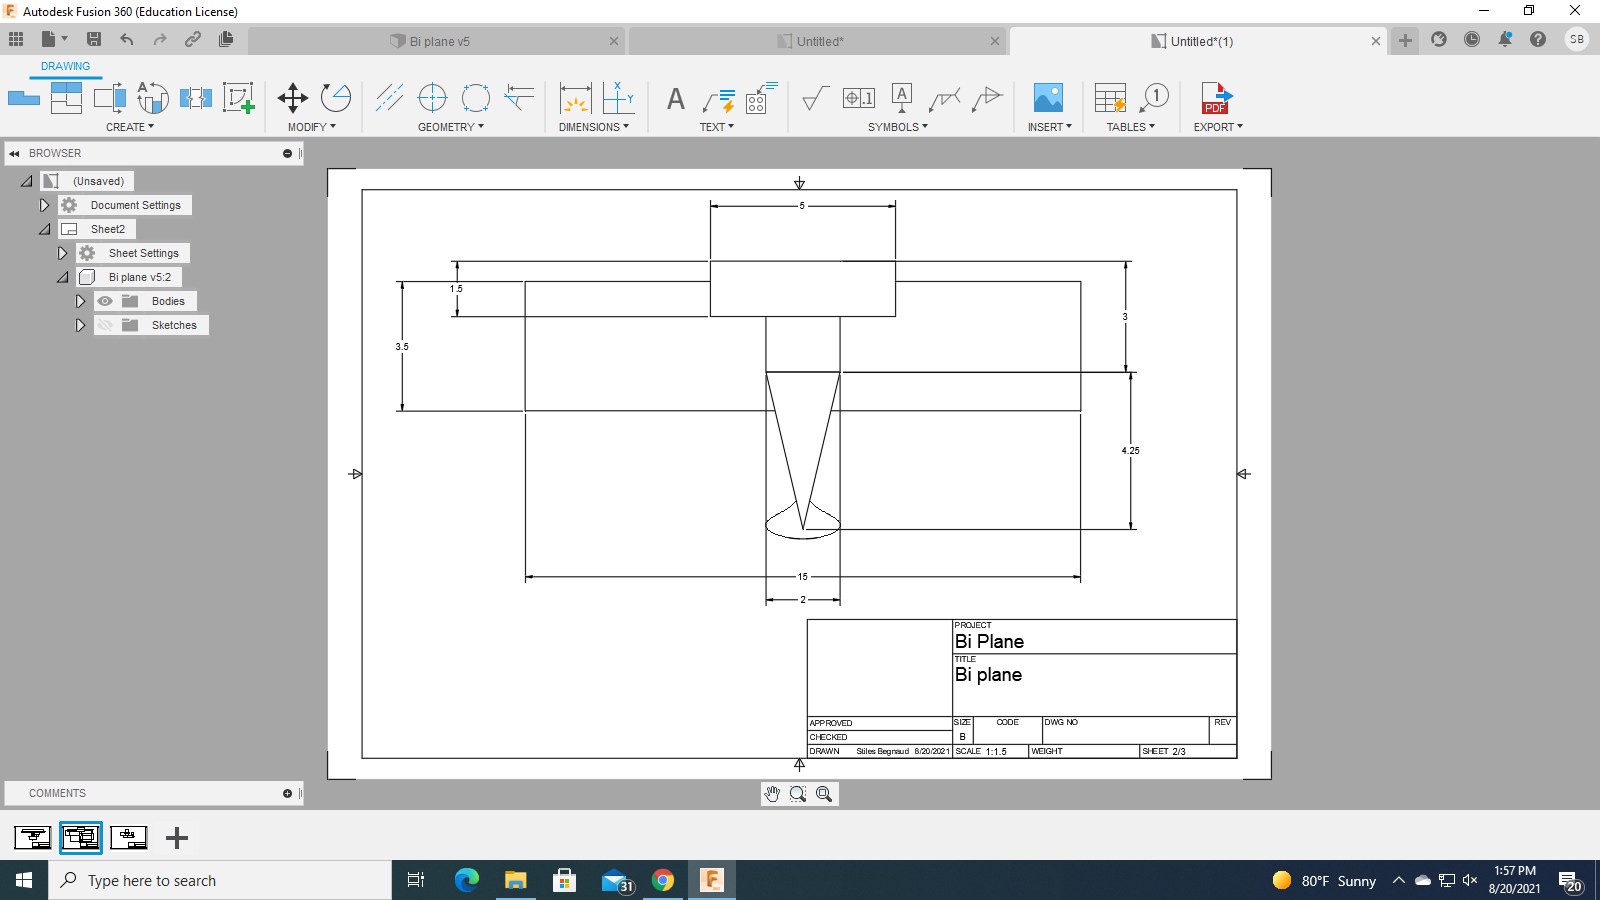
Task: Insert a Text annotation
Action: [x=675, y=99]
